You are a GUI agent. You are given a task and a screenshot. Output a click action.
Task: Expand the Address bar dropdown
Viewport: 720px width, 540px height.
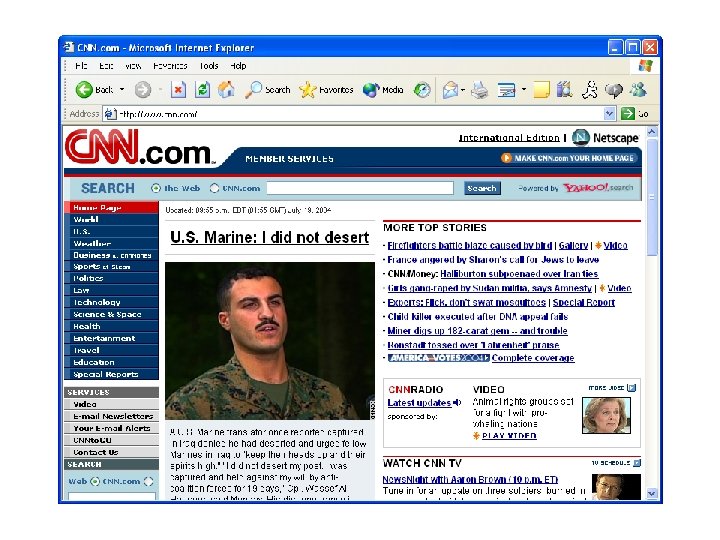[x=609, y=113]
